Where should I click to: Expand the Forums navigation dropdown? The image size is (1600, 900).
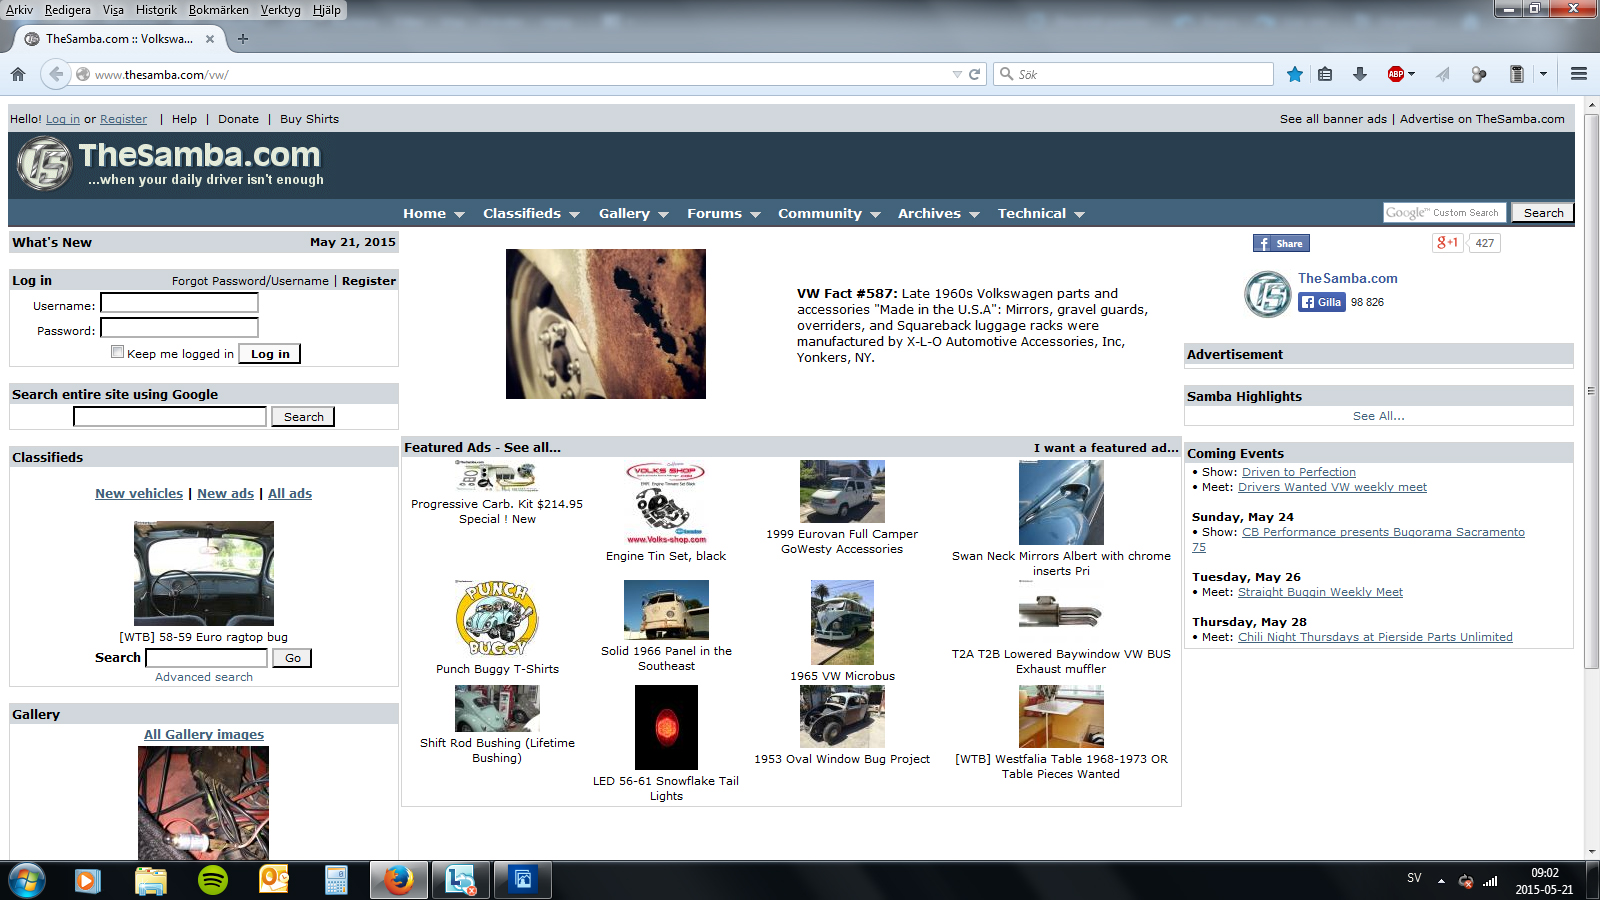(x=723, y=213)
